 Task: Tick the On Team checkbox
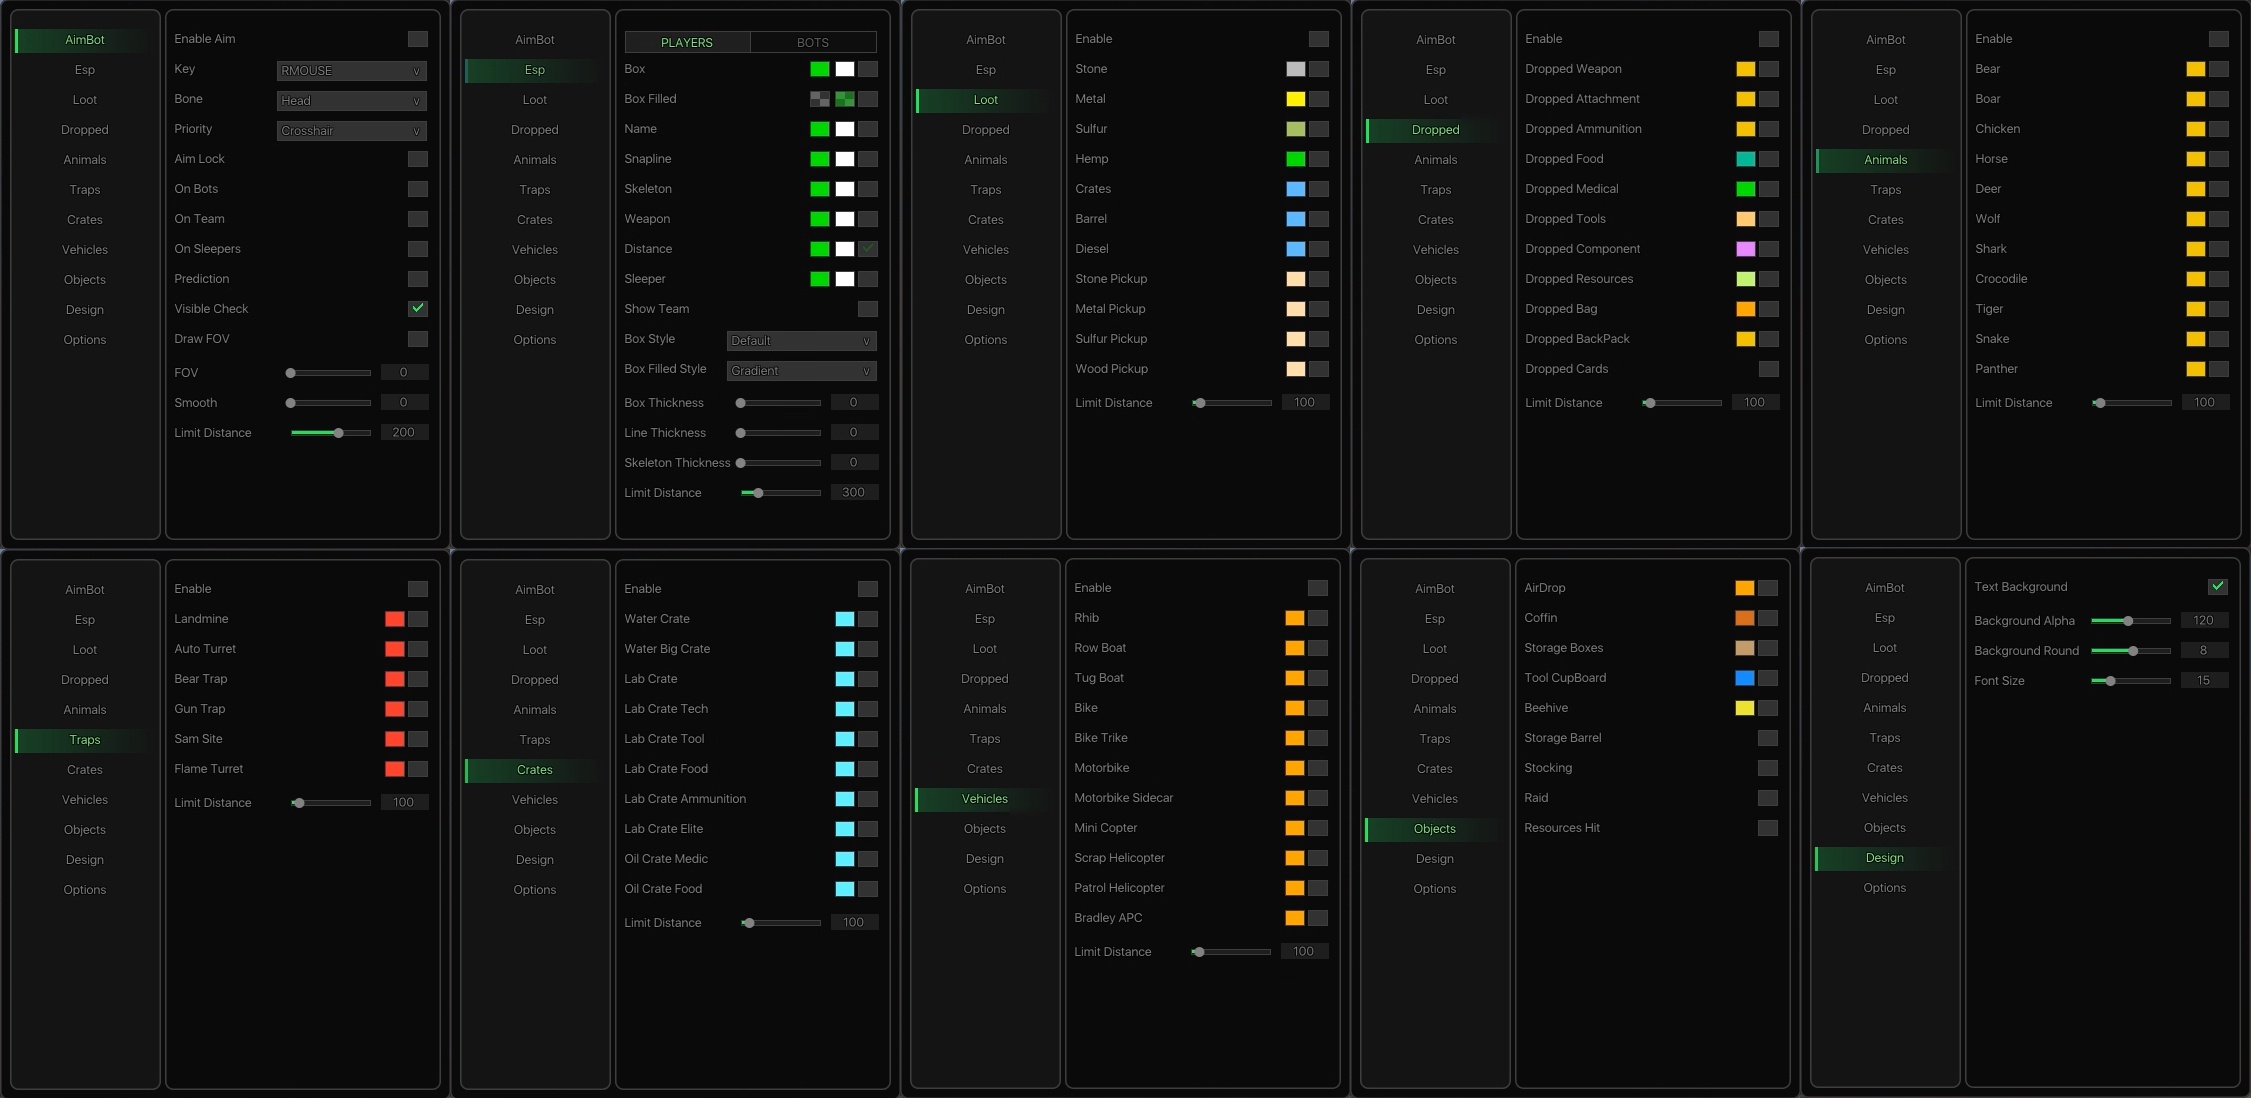pyautogui.click(x=418, y=219)
